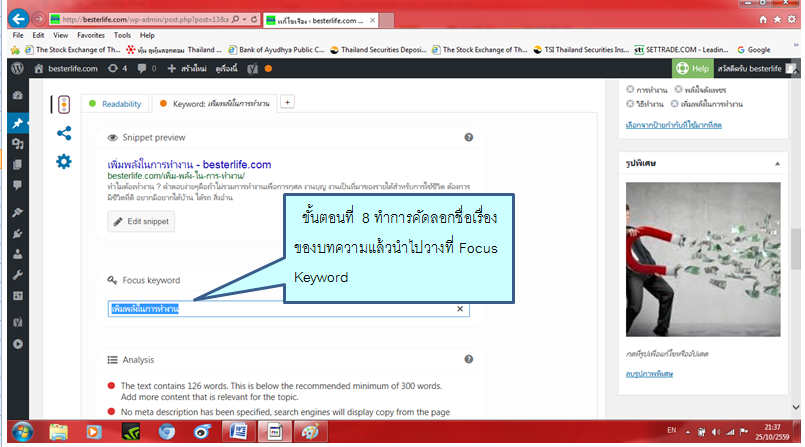Open the Media icon in sidebar
The image size is (805, 447).
coord(18,144)
